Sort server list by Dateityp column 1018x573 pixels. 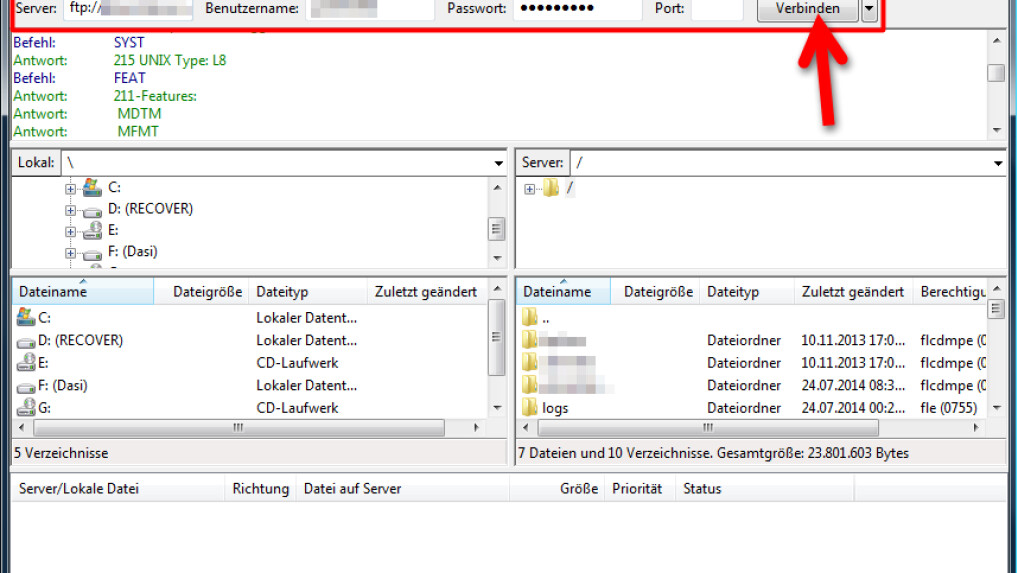click(x=747, y=292)
